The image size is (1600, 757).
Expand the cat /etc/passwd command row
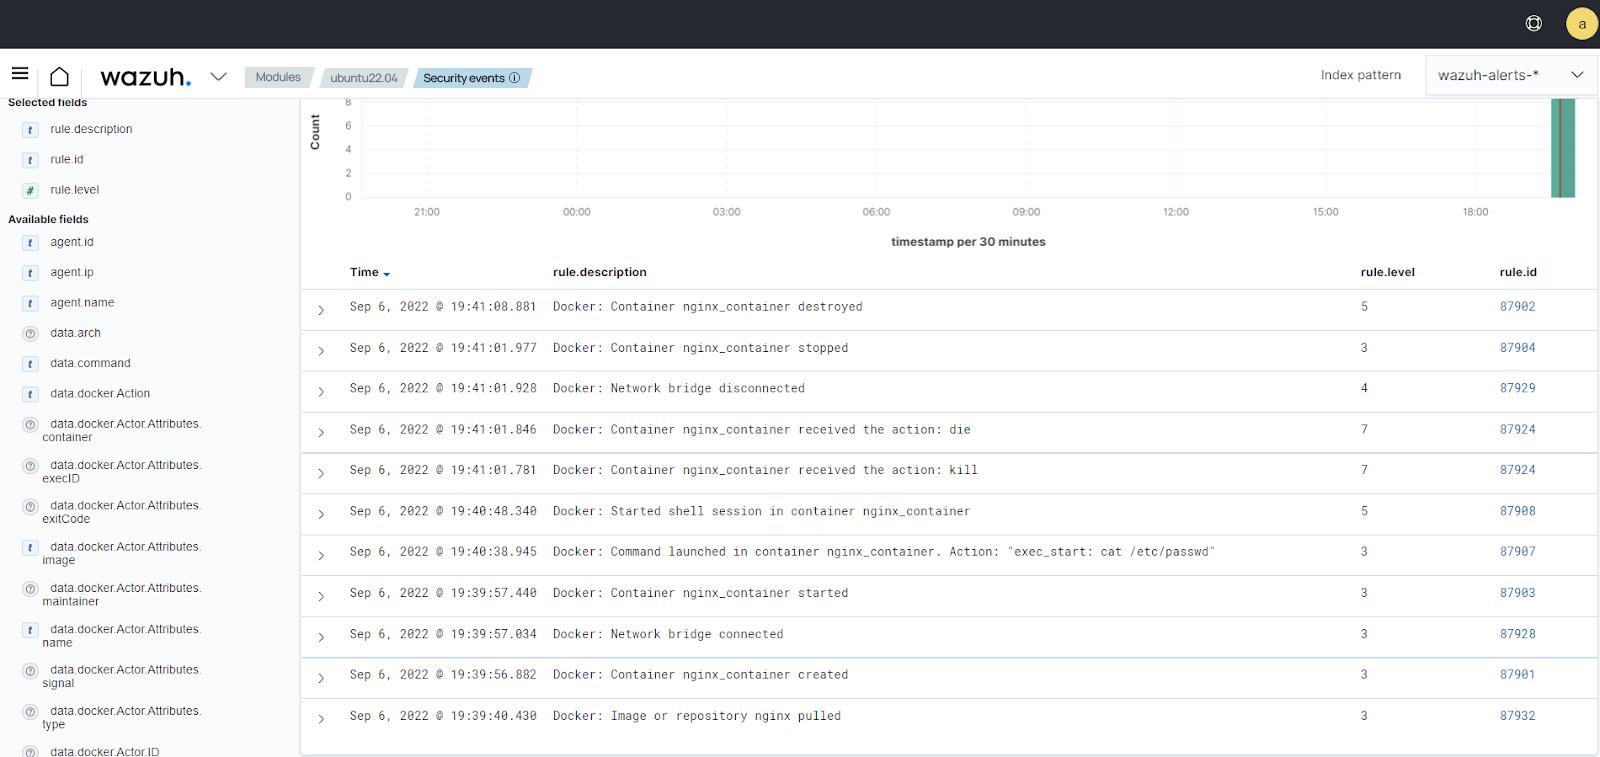point(321,555)
